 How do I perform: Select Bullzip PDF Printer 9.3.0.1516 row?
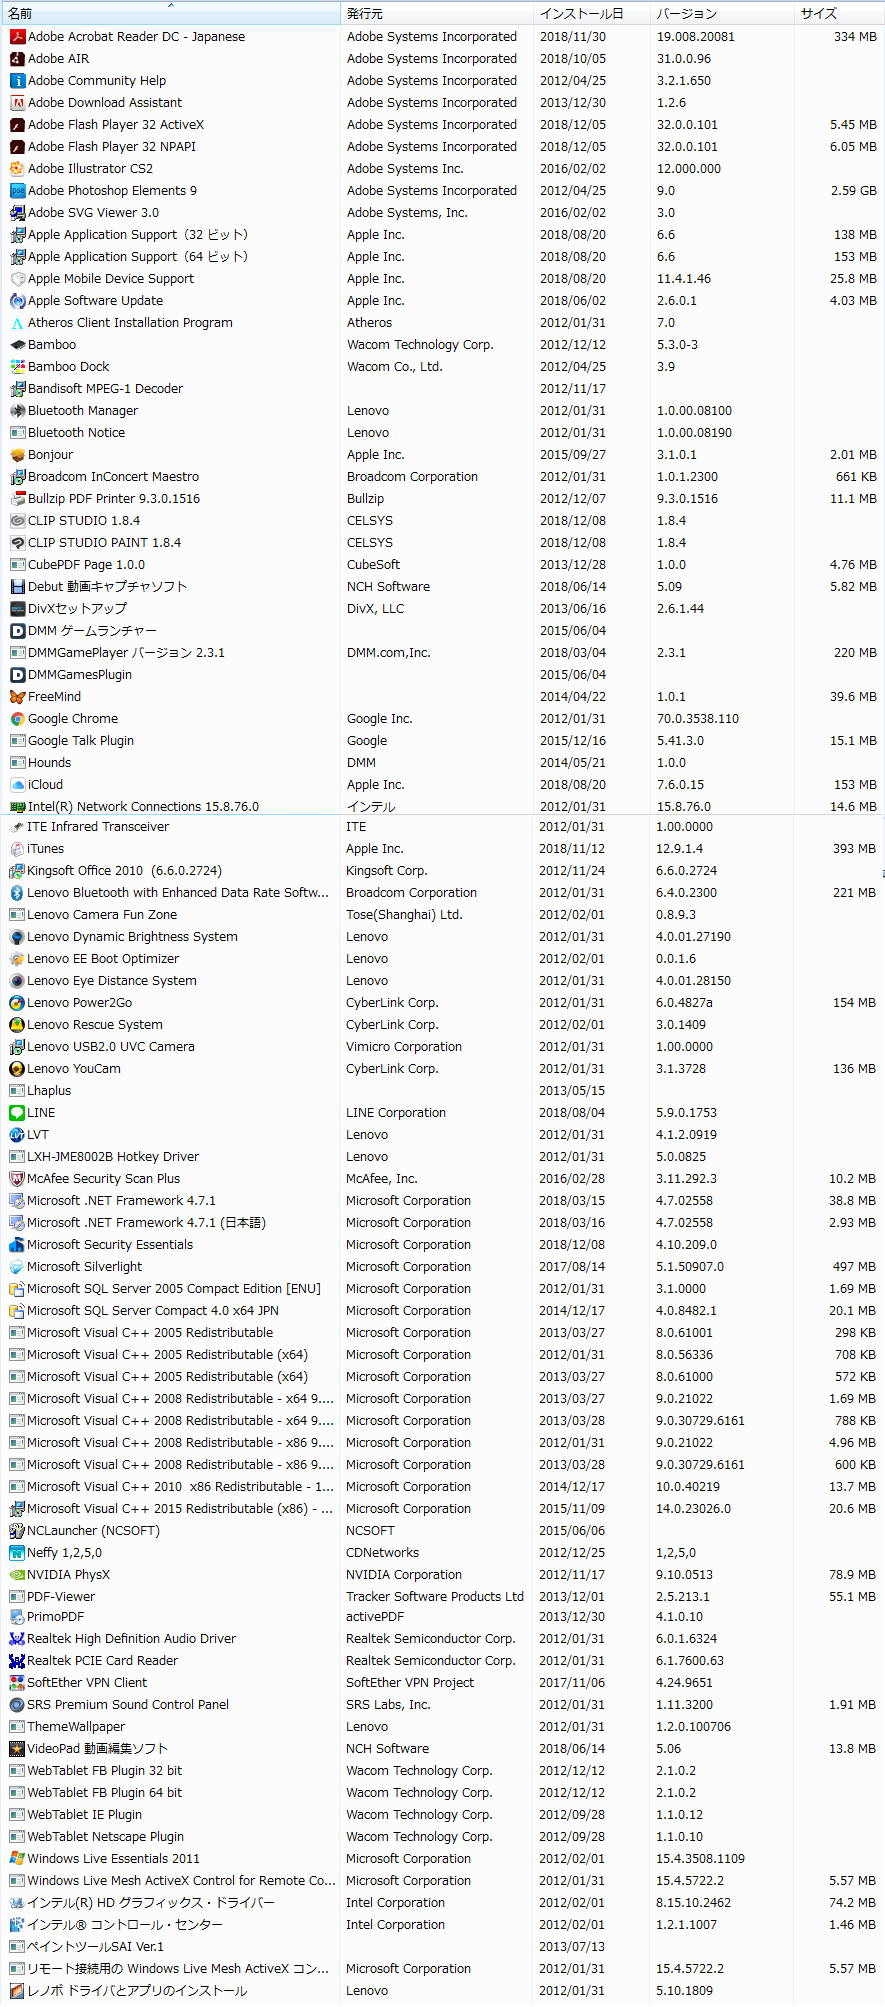point(442,498)
